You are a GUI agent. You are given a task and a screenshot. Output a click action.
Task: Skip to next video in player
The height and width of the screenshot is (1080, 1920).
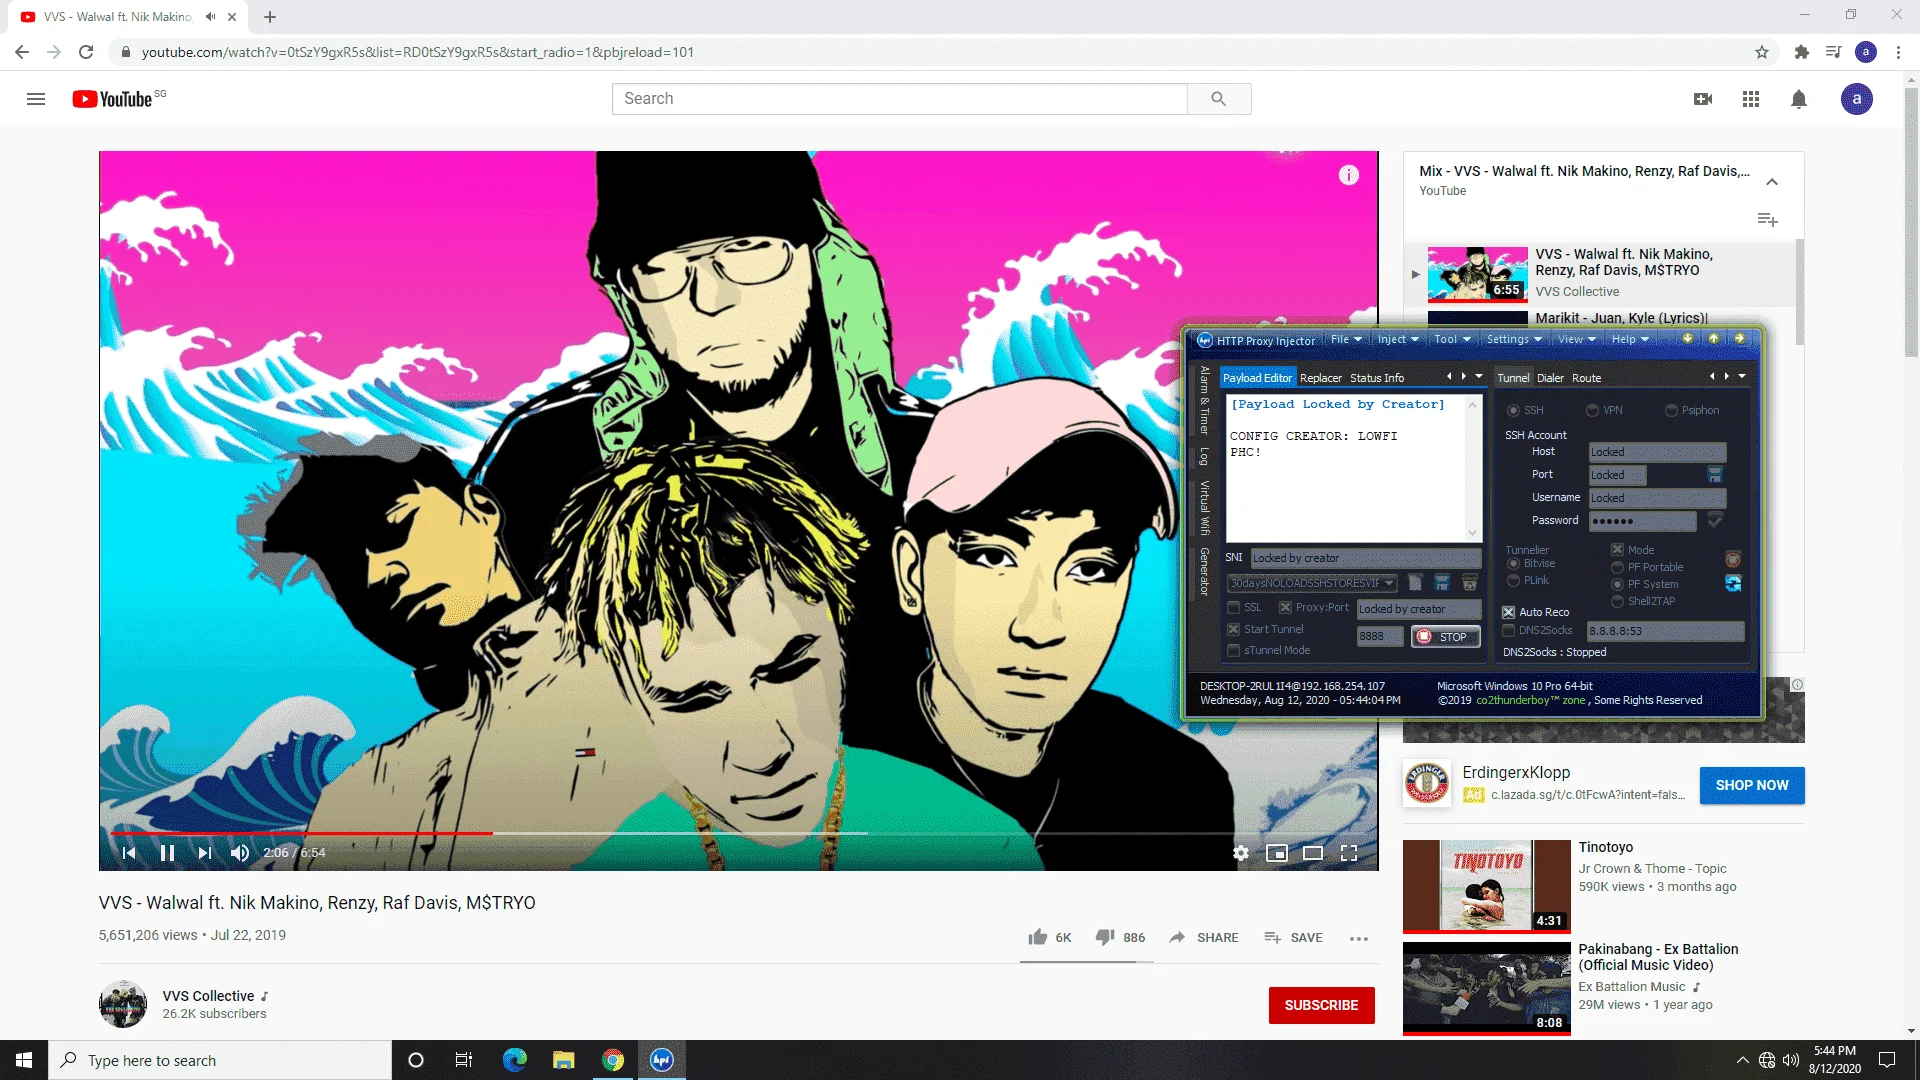204,853
